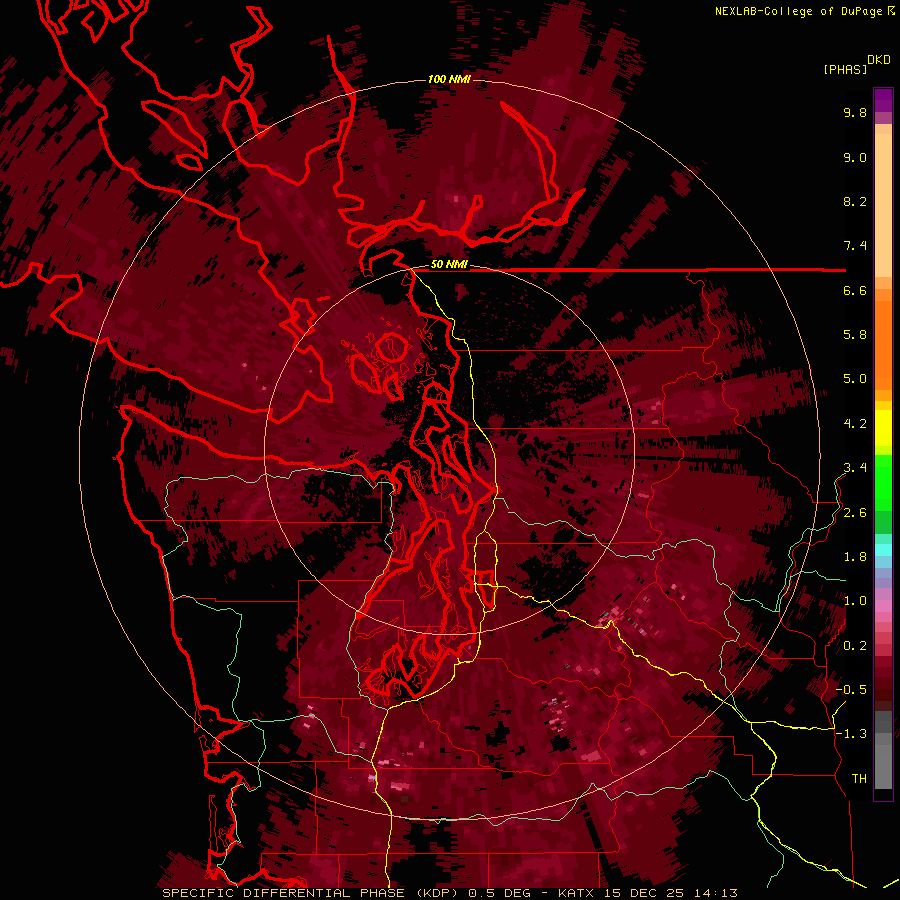Image resolution: width=900 pixels, height=900 pixels.
Task: Click the Specific Differential Phase KATX caption
Action: pos(450,893)
